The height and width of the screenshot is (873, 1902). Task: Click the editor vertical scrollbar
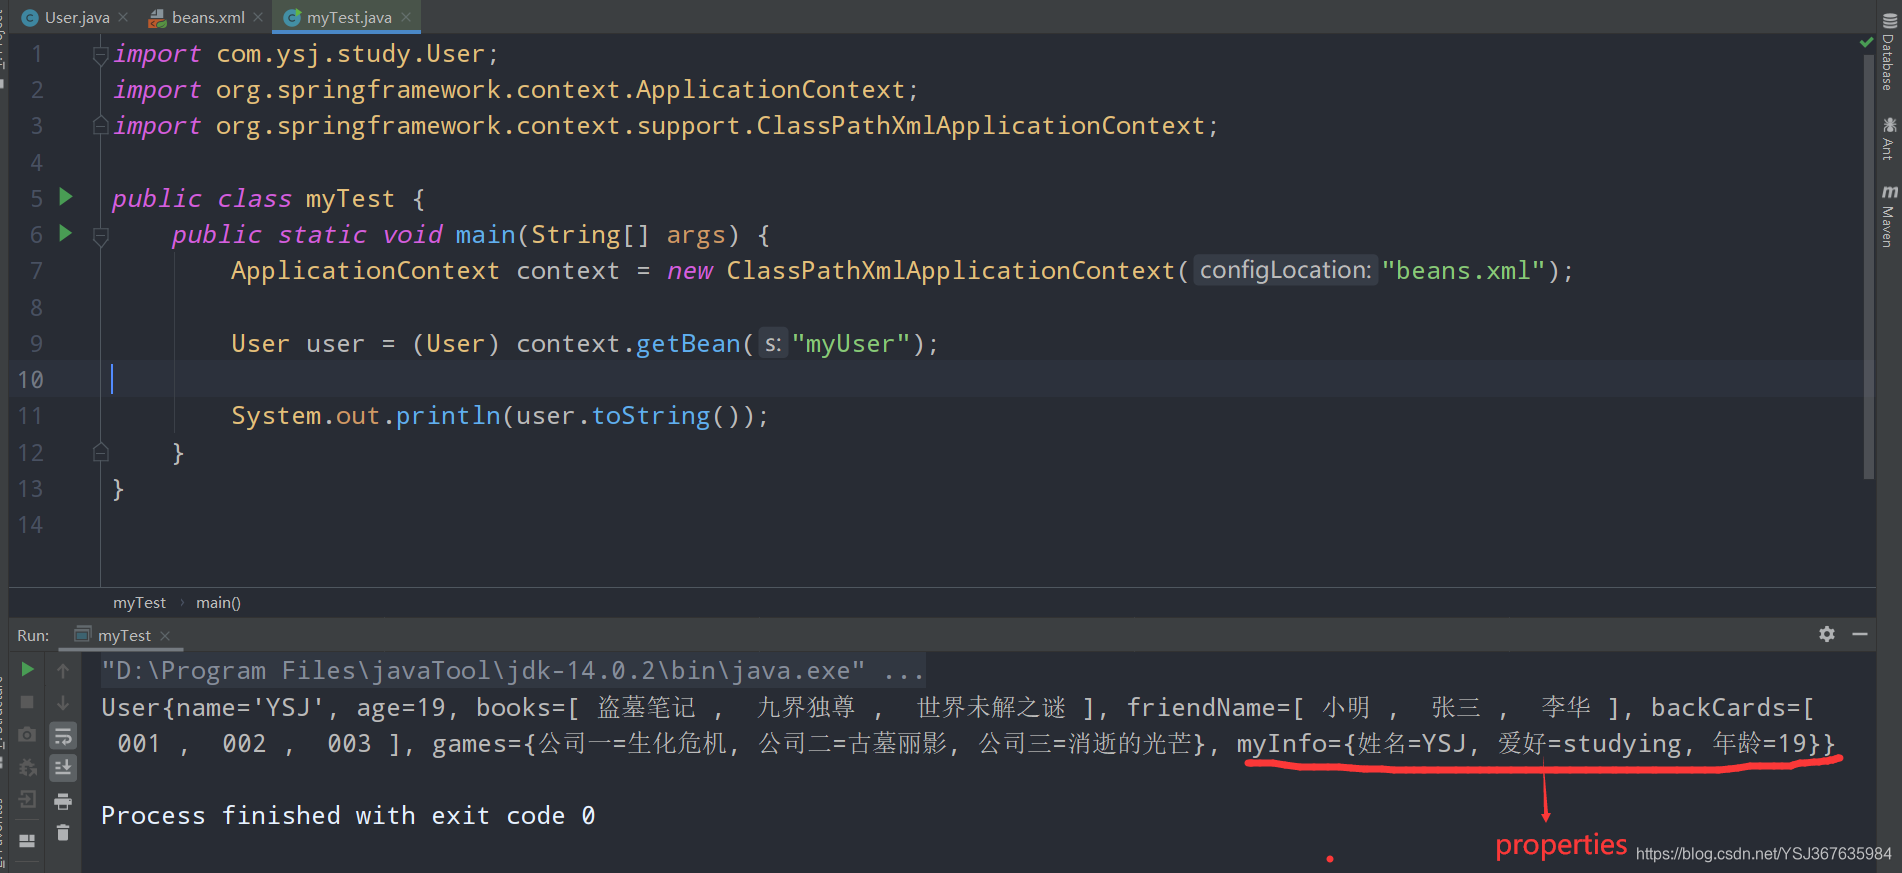[1868, 267]
